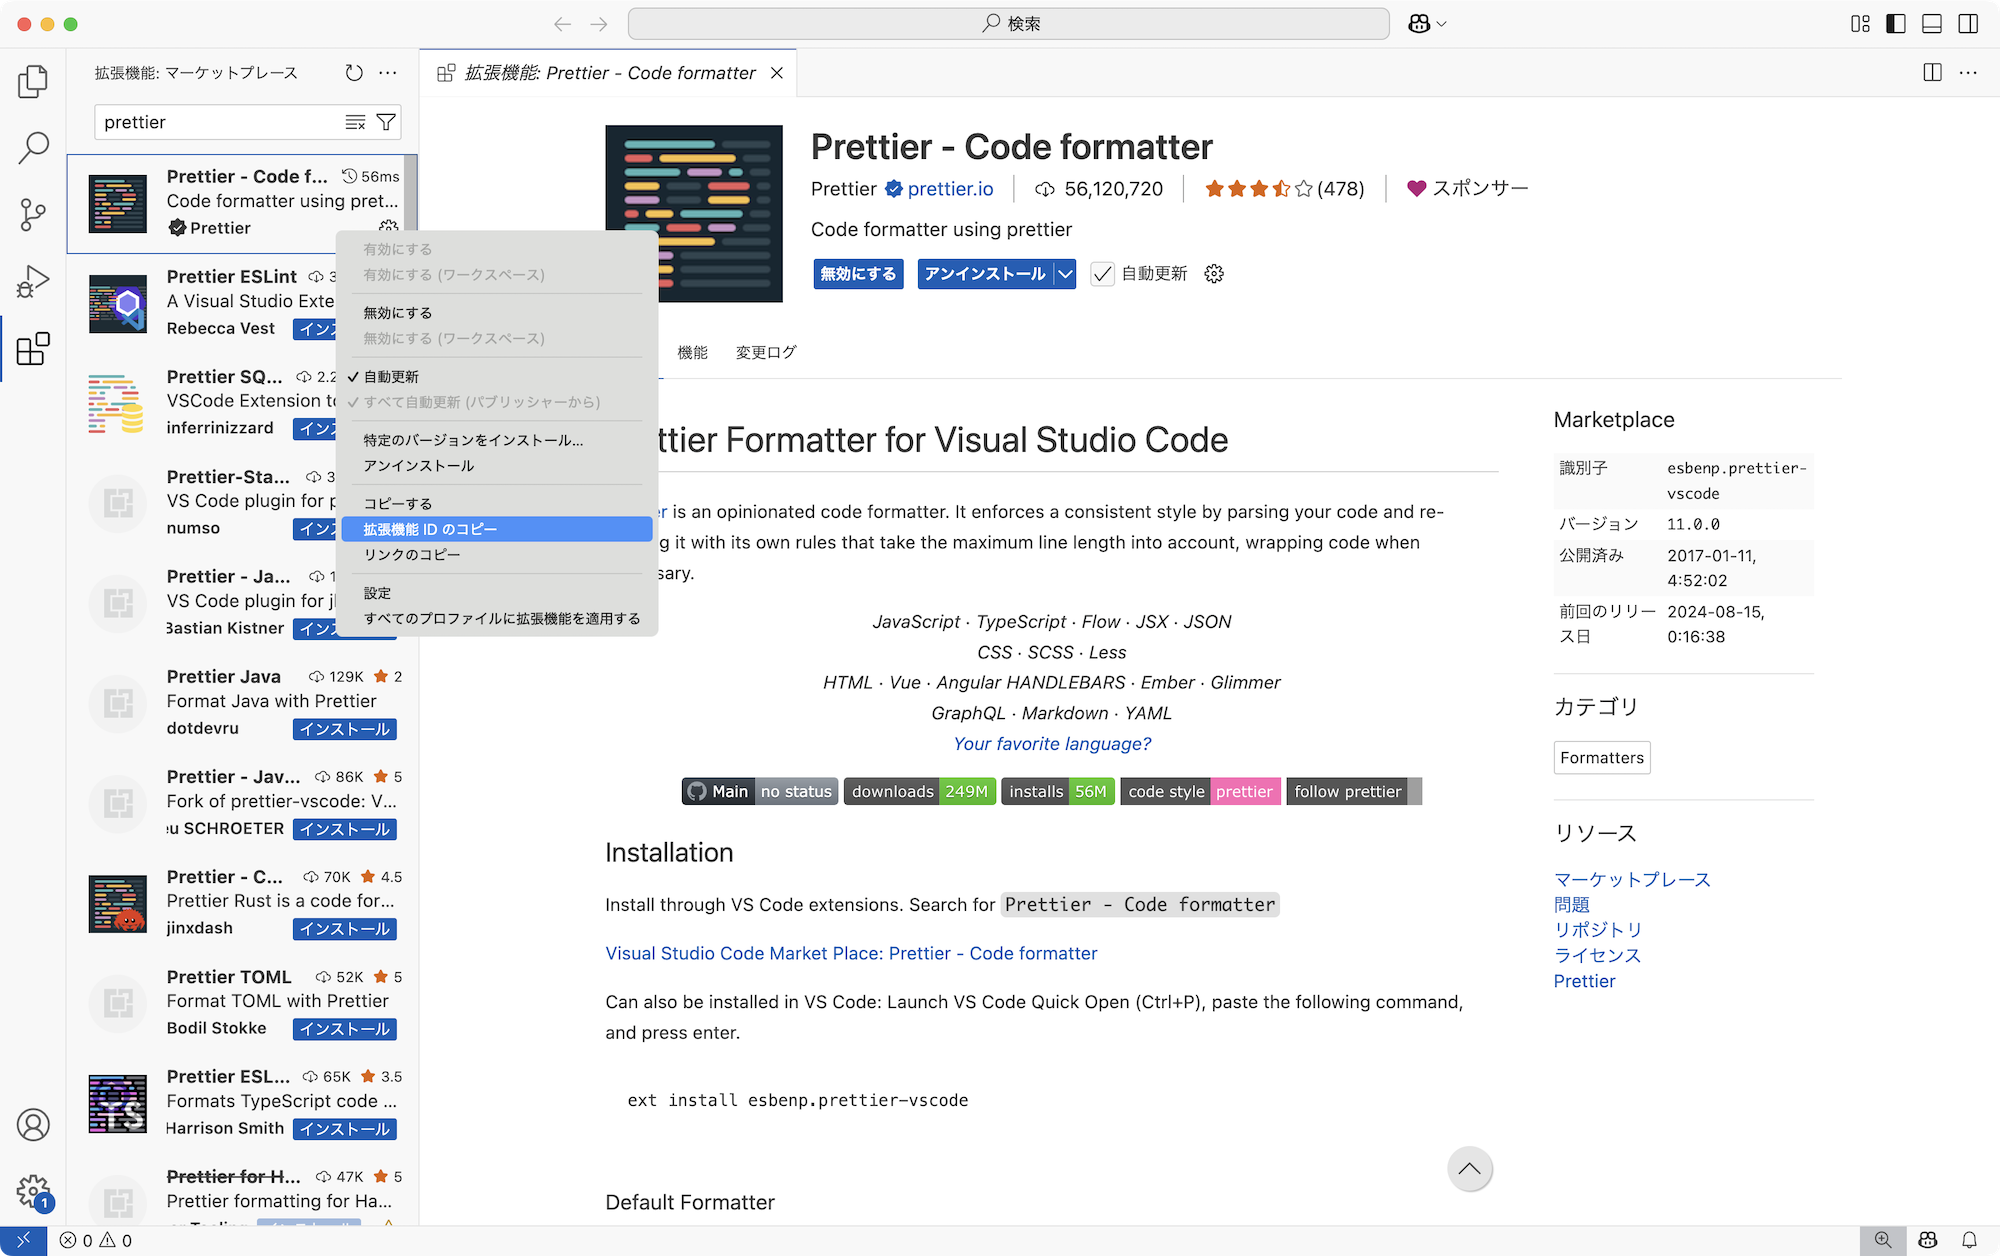Switch to the 変更ログ tab
This screenshot has width=2000, height=1256.
(x=766, y=352)
